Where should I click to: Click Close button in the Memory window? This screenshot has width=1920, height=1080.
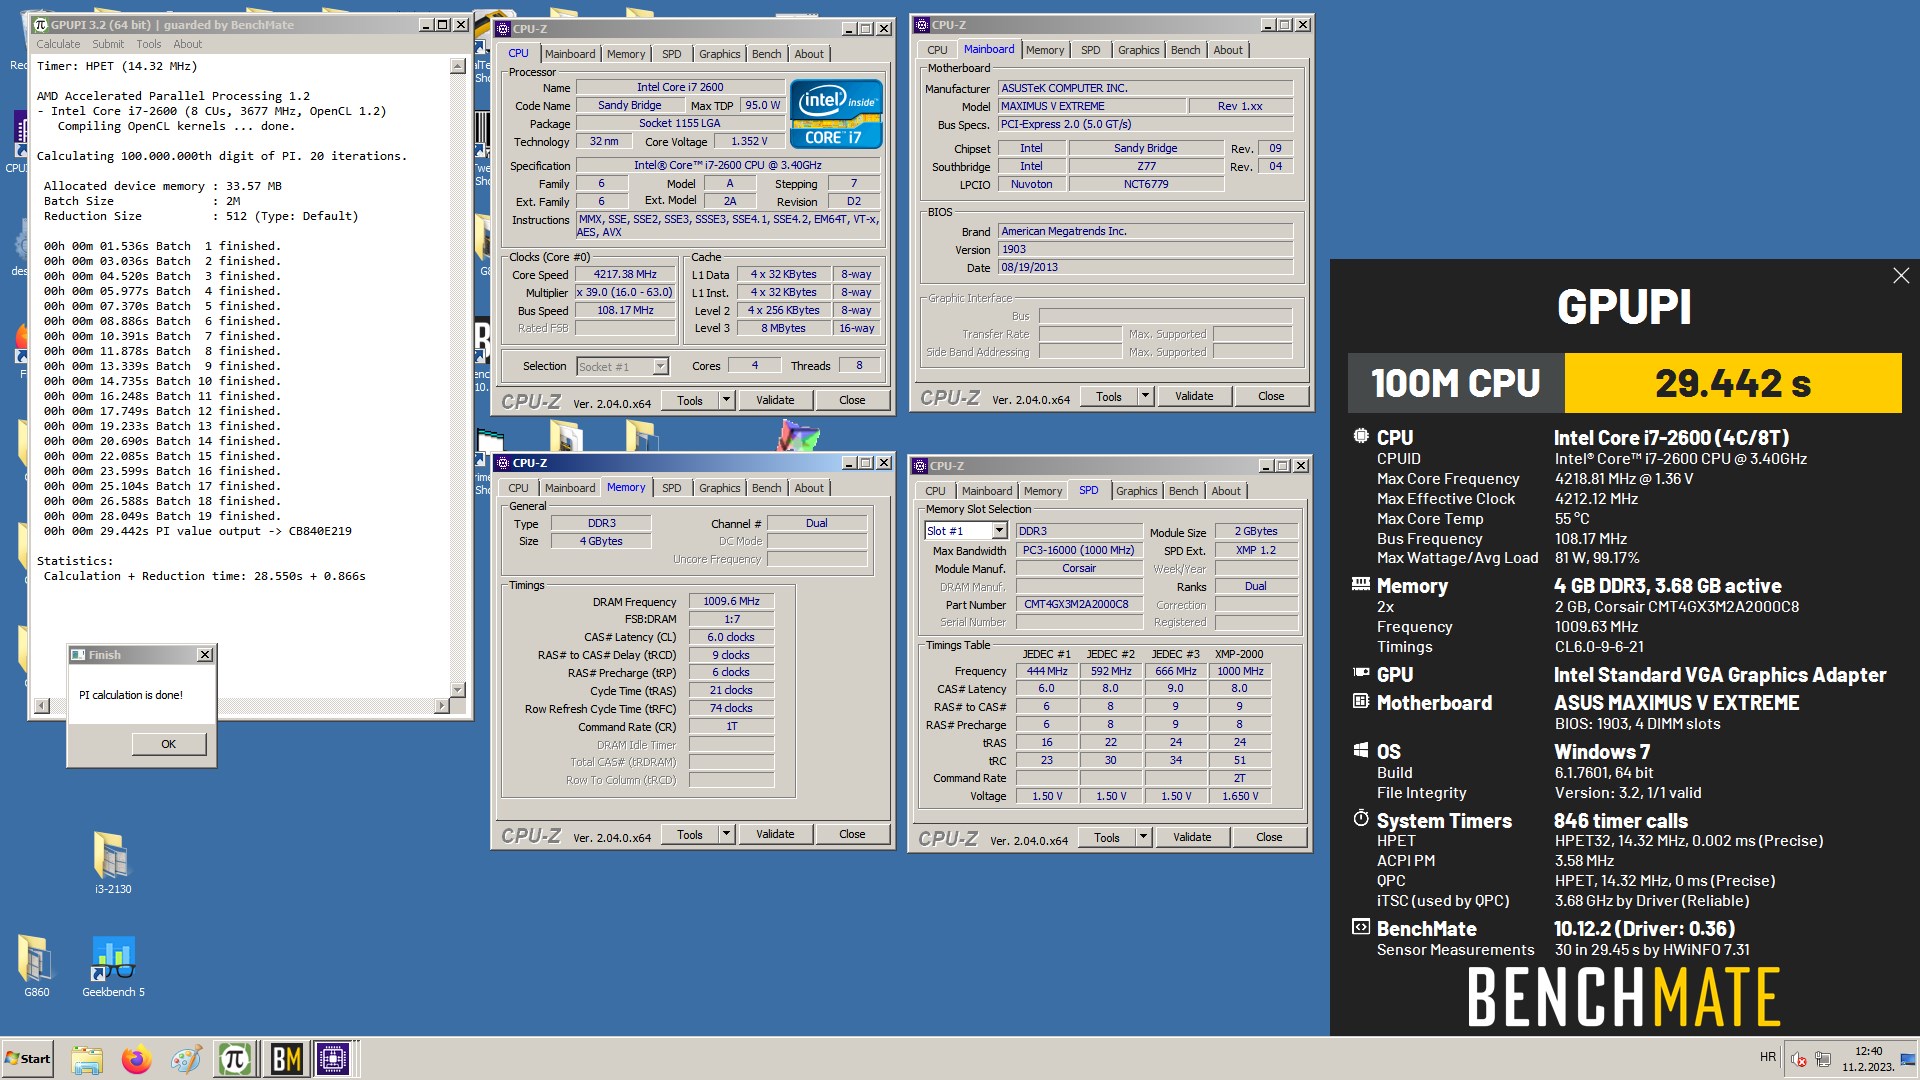(852, 834)
